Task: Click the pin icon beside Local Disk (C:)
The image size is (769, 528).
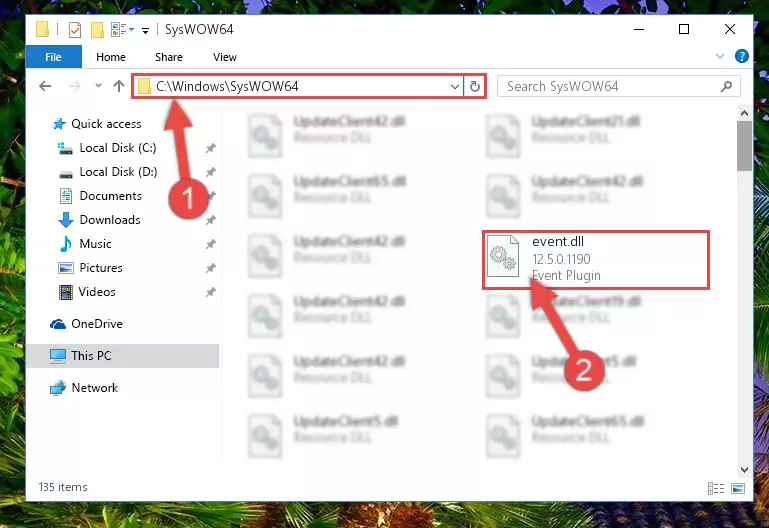Action: point(210,148)
